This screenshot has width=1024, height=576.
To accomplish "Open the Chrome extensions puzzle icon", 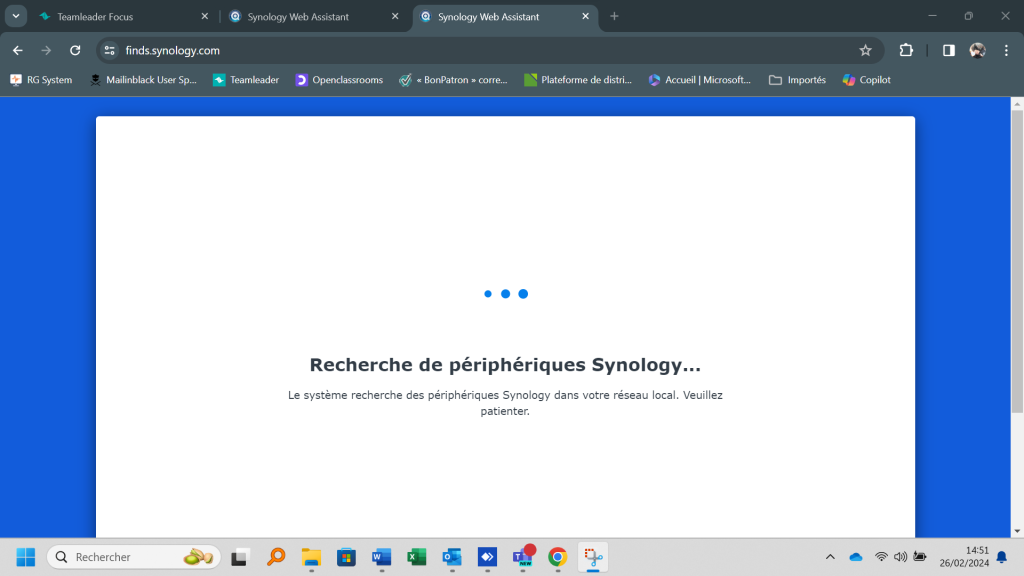I will pyautogui.click(x=906, y=50).
